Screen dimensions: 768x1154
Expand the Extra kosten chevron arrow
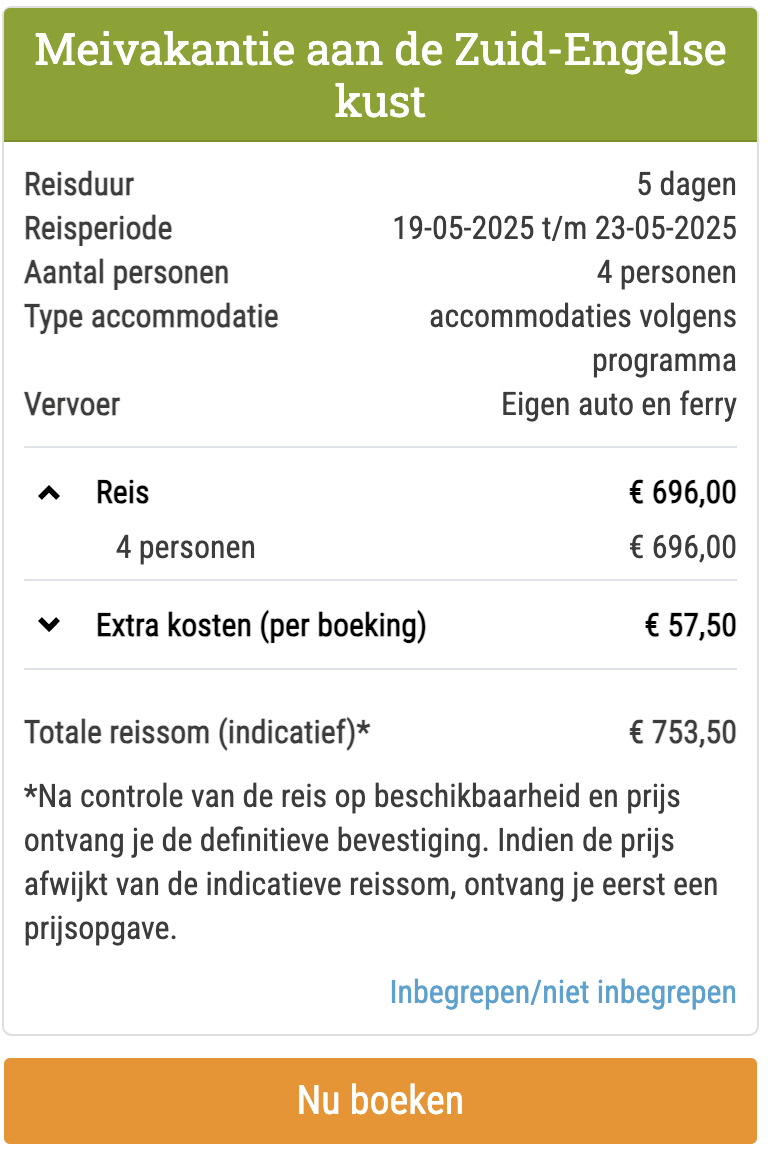(x=49, y=626)
